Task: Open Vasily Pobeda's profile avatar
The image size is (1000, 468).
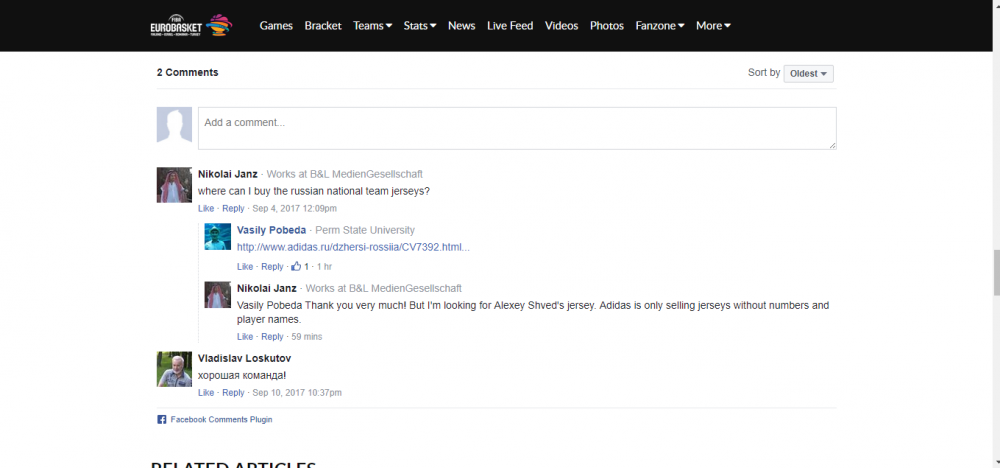Action: pos(217,237)
